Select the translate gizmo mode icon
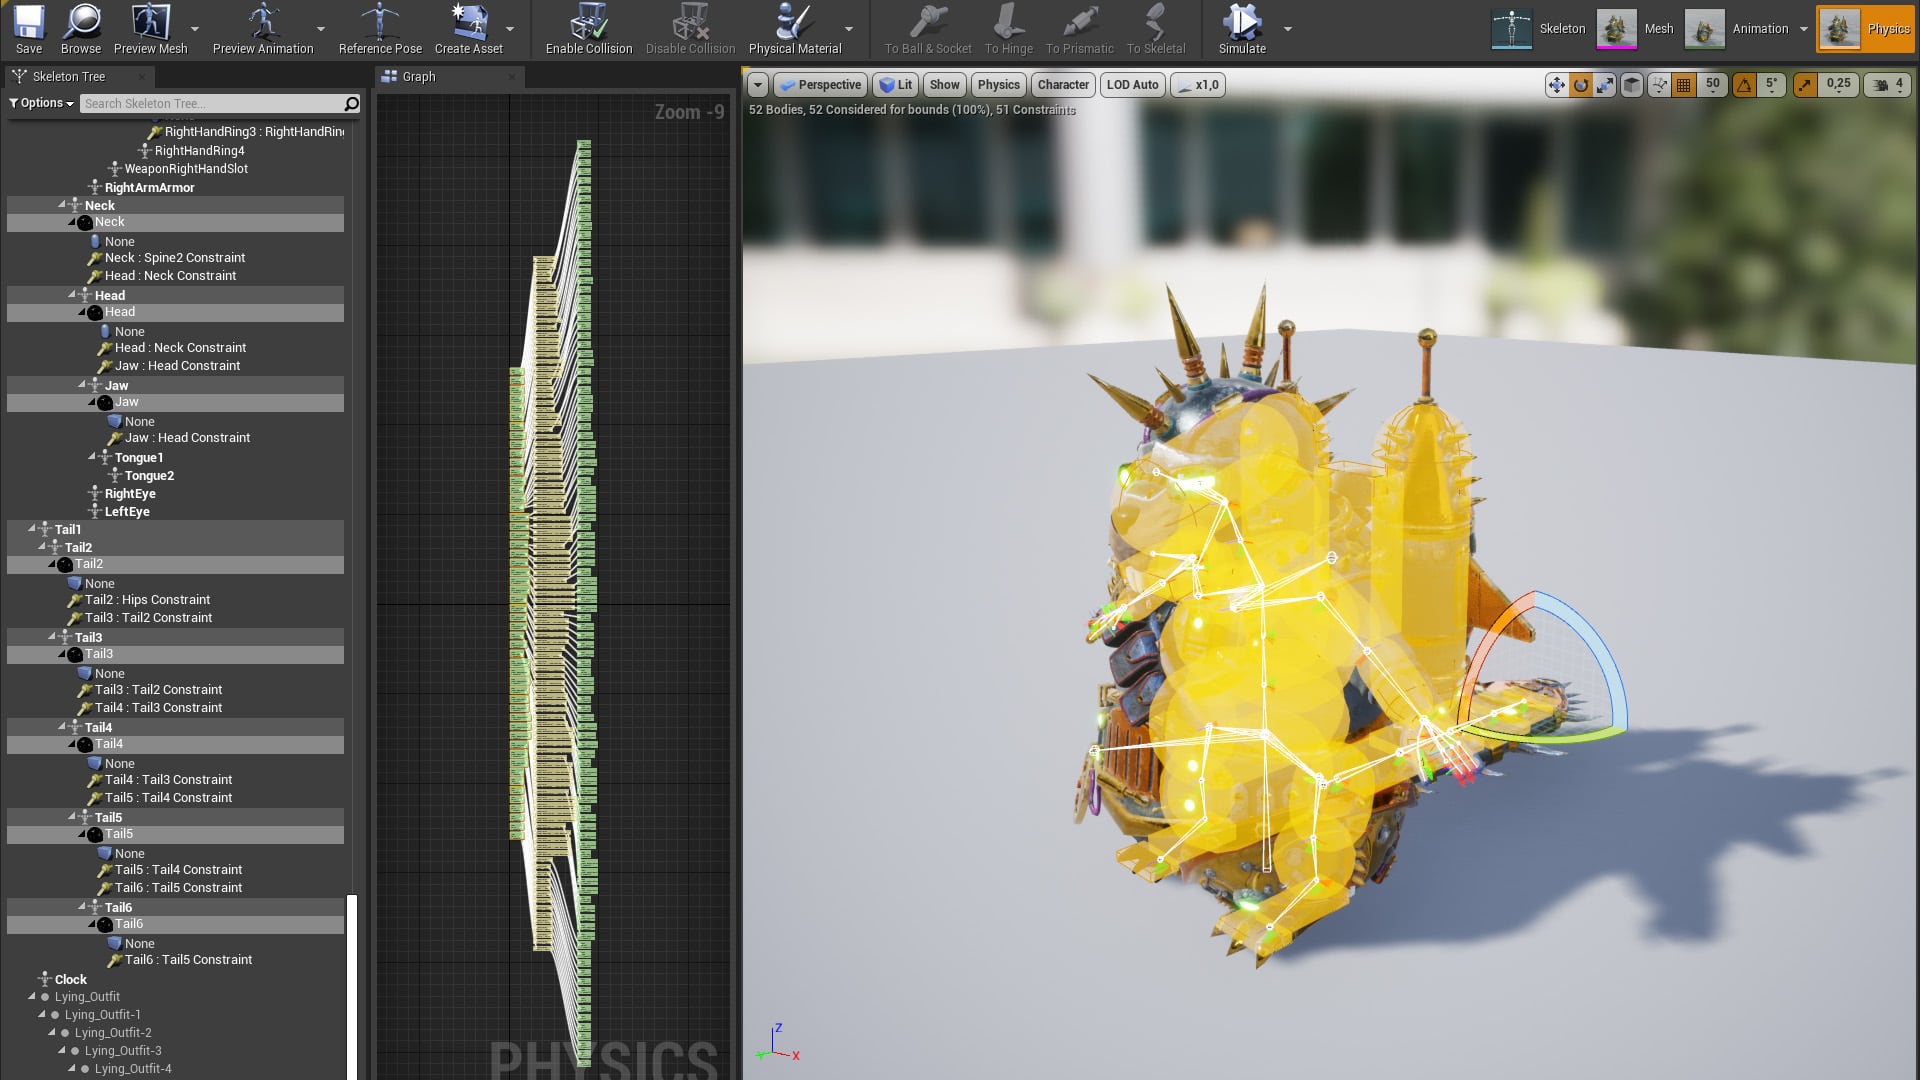1920x1080 pixels. click(x=1556, y=85)
